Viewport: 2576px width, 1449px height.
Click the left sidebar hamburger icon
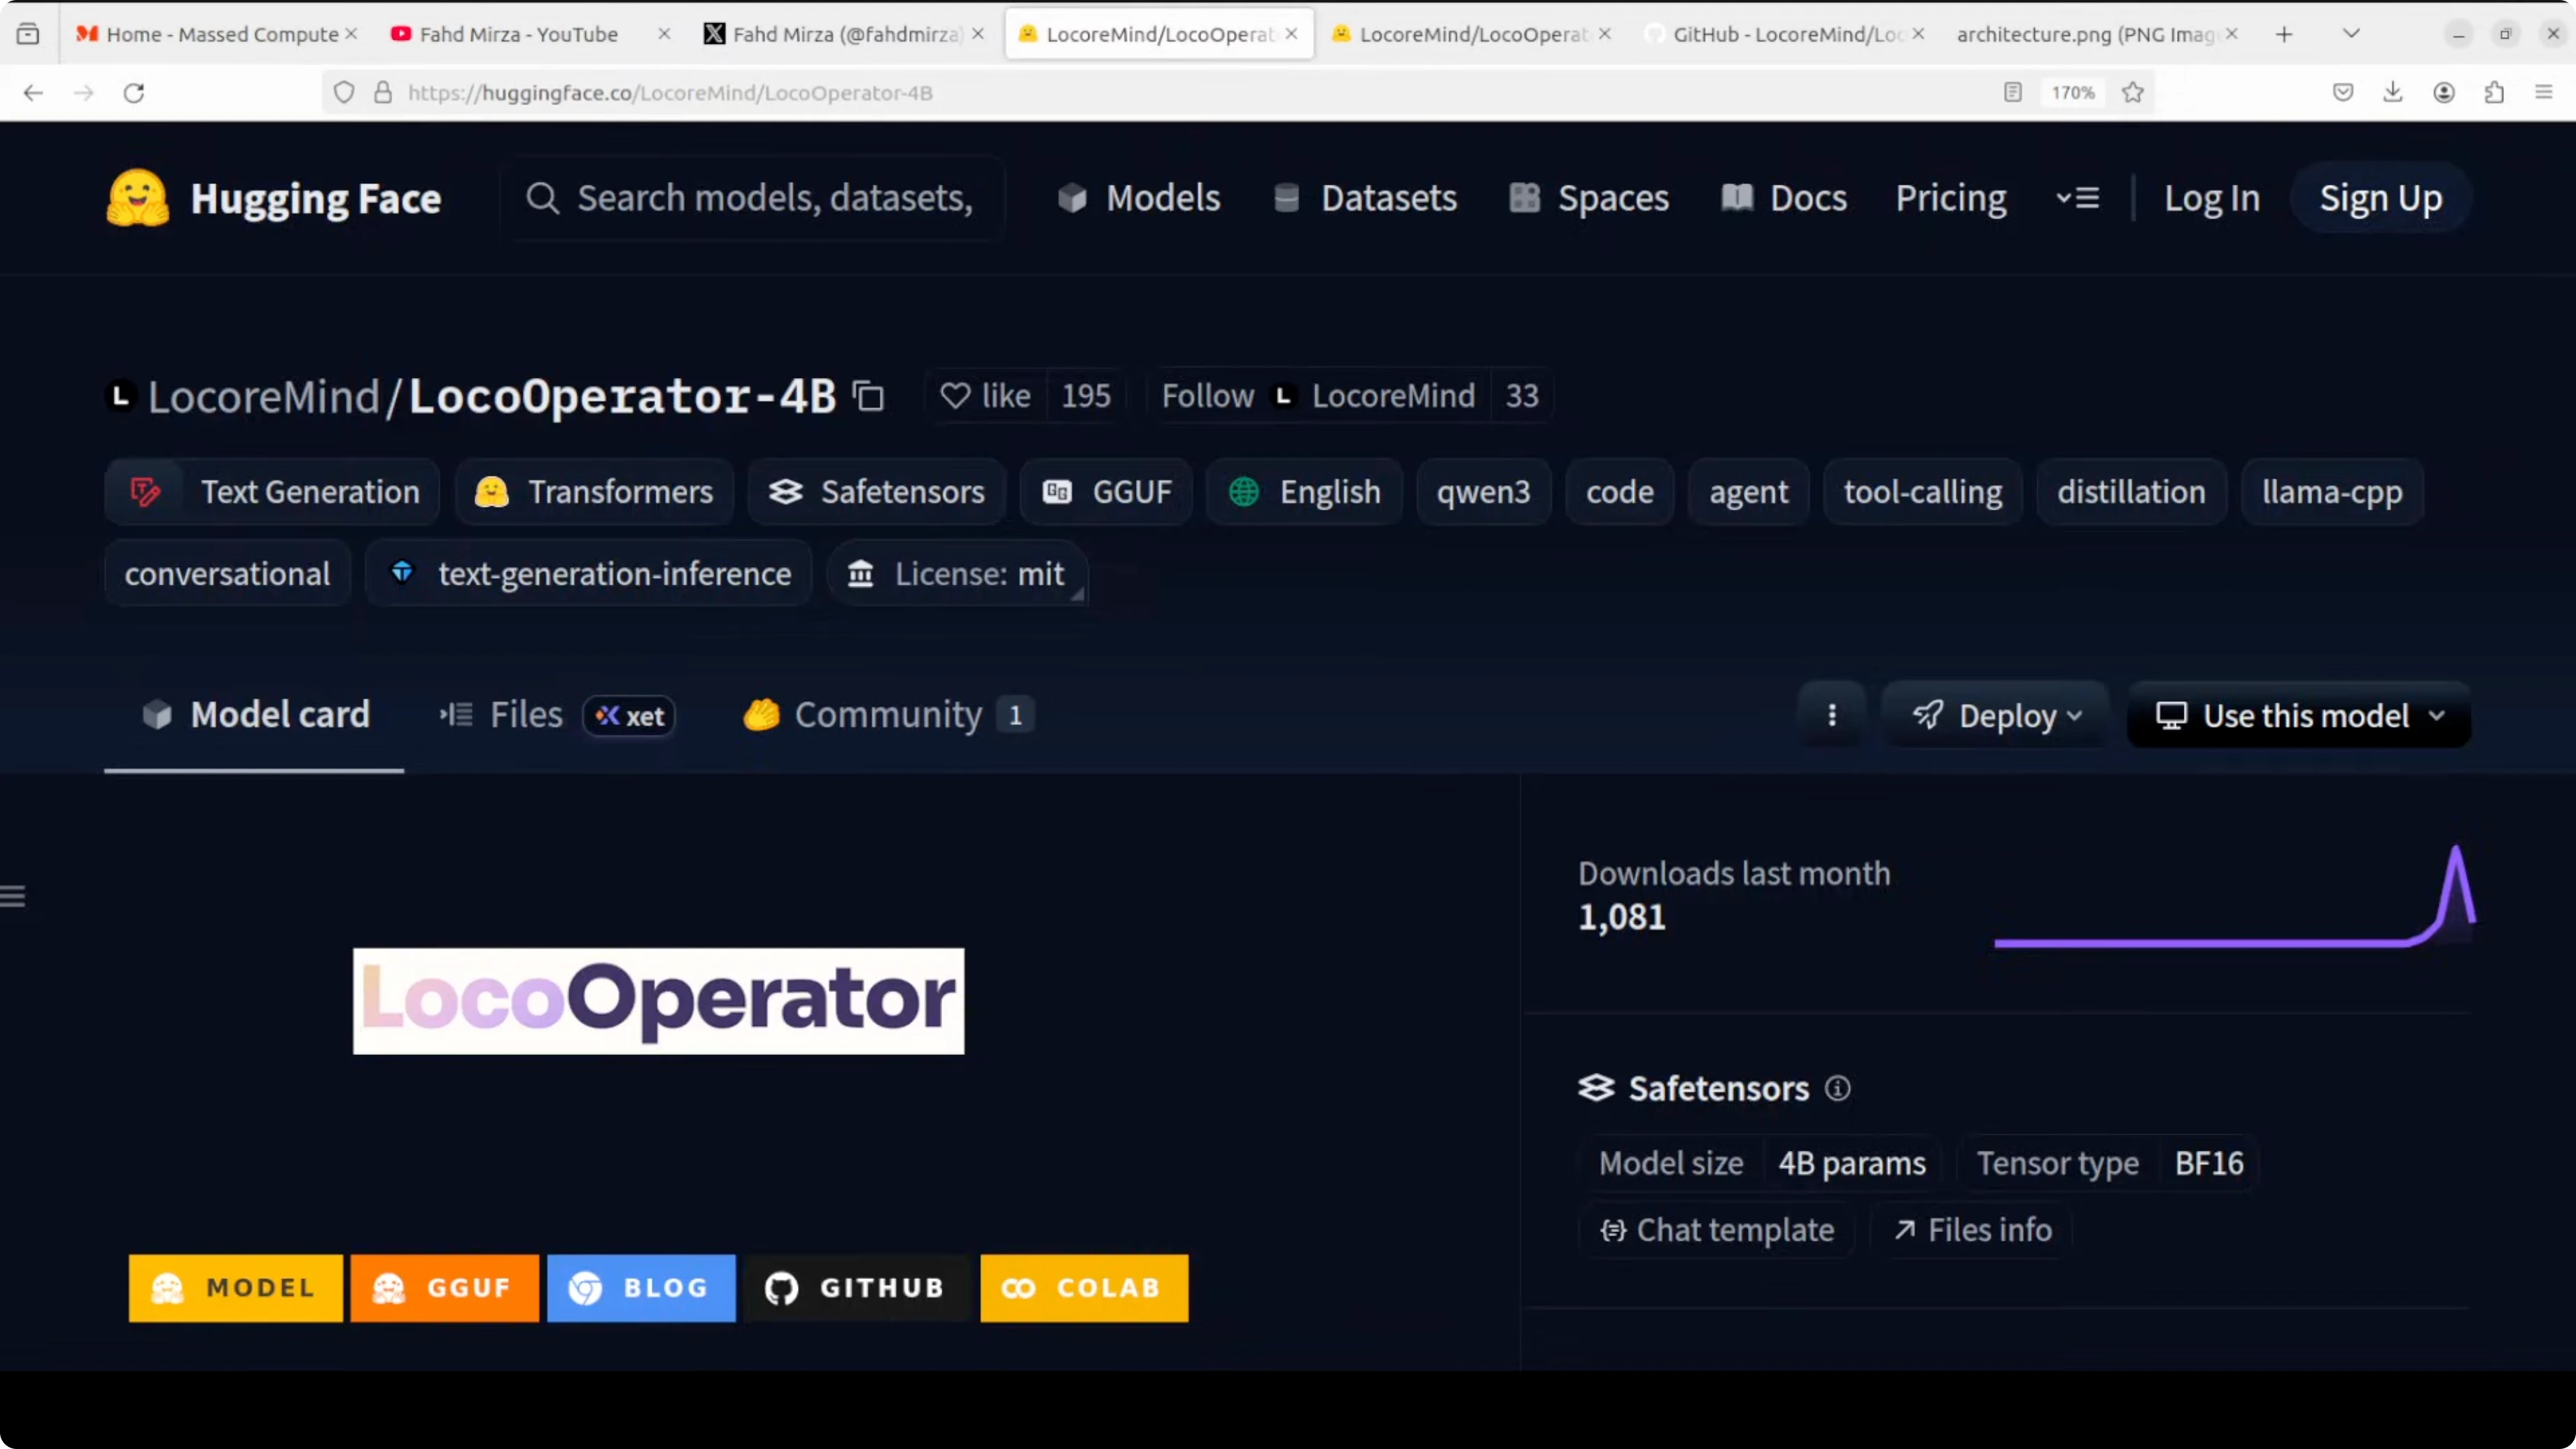(x=13, y=896)
